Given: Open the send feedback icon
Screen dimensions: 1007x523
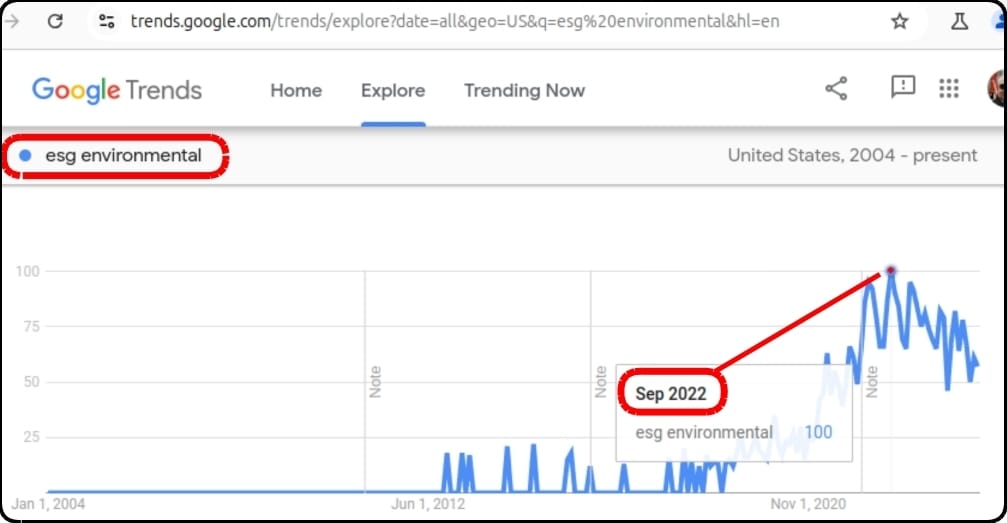Looking at the screenshot, I should (902, 88).
